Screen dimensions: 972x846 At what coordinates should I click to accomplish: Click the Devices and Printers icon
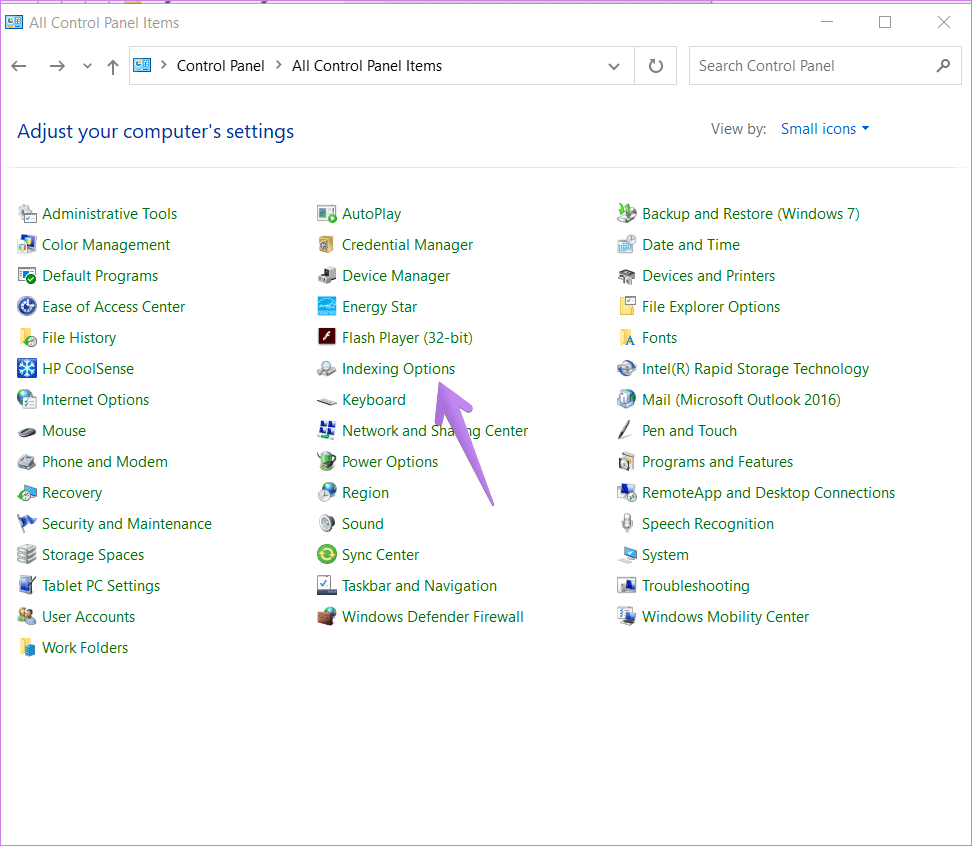(x=627, y=276)
